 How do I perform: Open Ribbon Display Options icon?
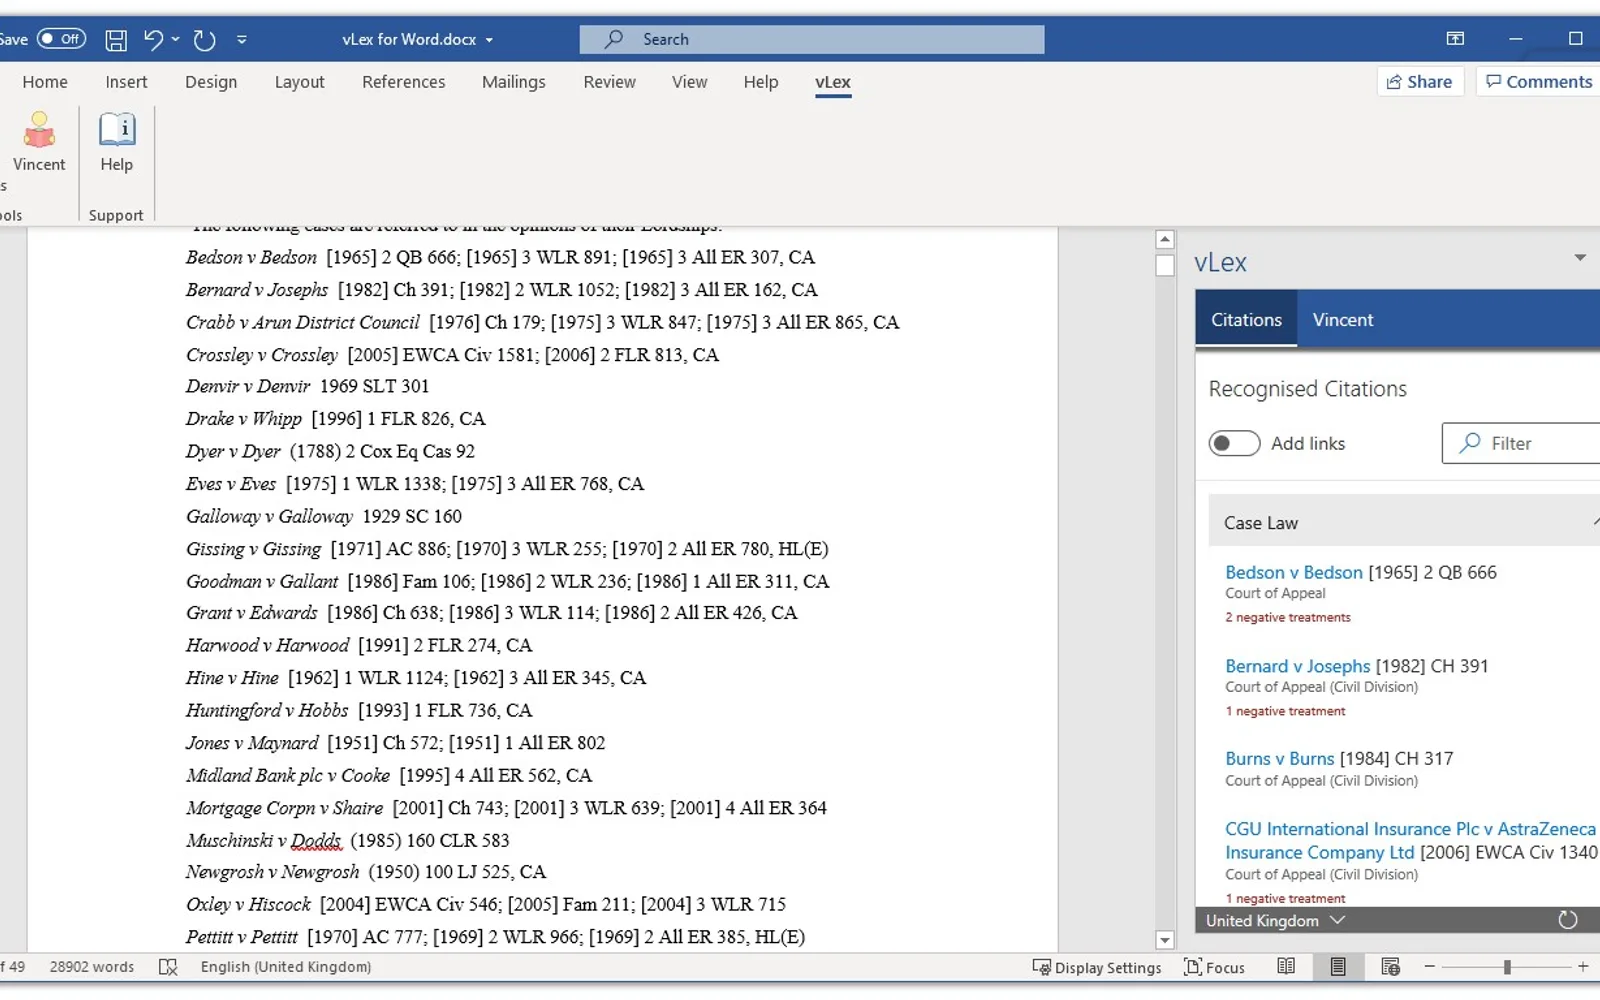coord(1455,39)
